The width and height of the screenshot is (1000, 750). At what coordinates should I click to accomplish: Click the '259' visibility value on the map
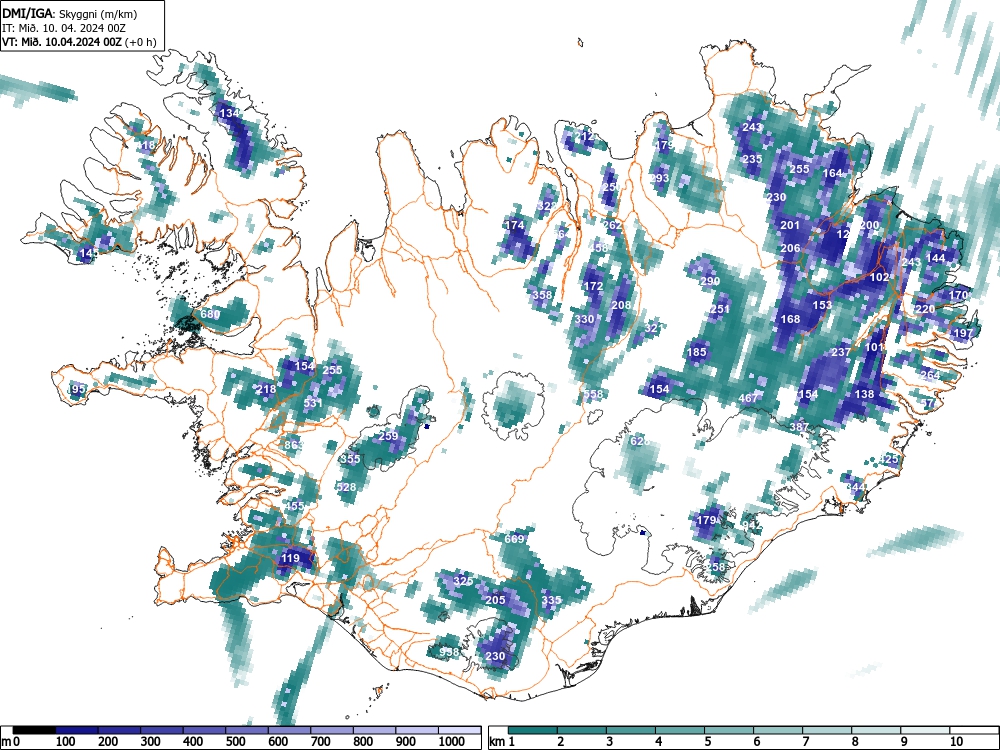tap(388, 436)
